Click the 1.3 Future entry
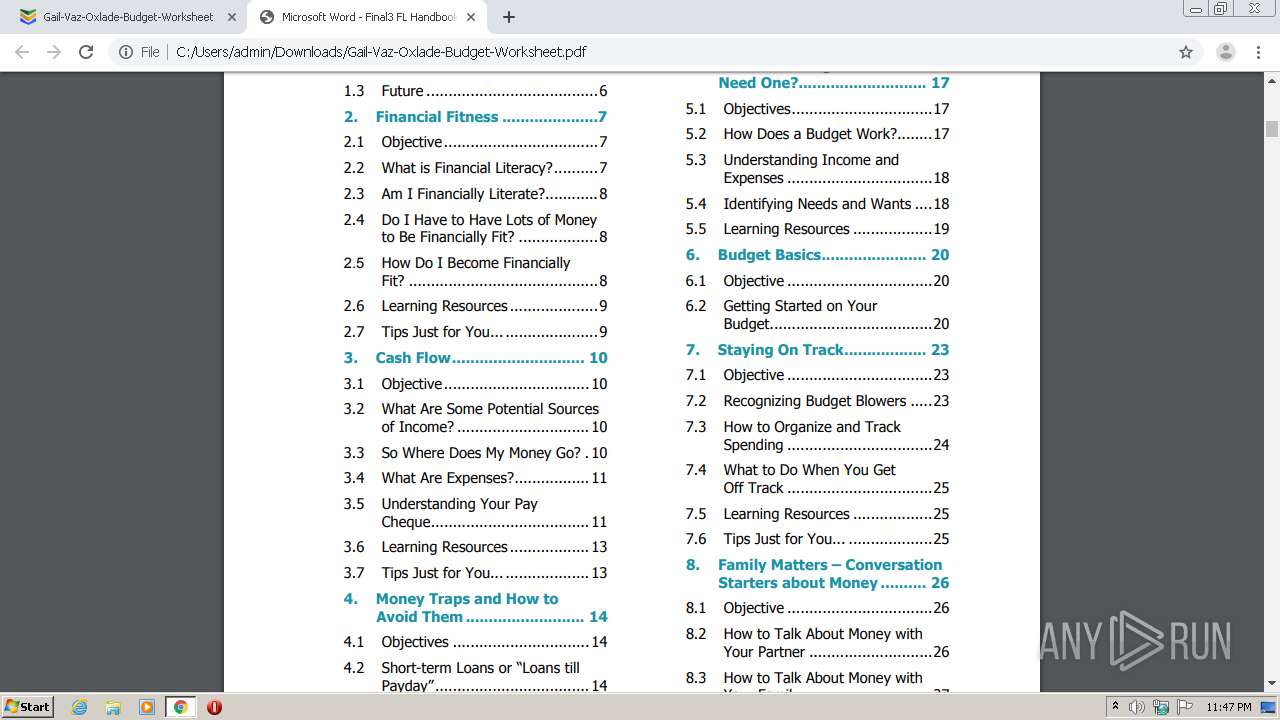 475,91
